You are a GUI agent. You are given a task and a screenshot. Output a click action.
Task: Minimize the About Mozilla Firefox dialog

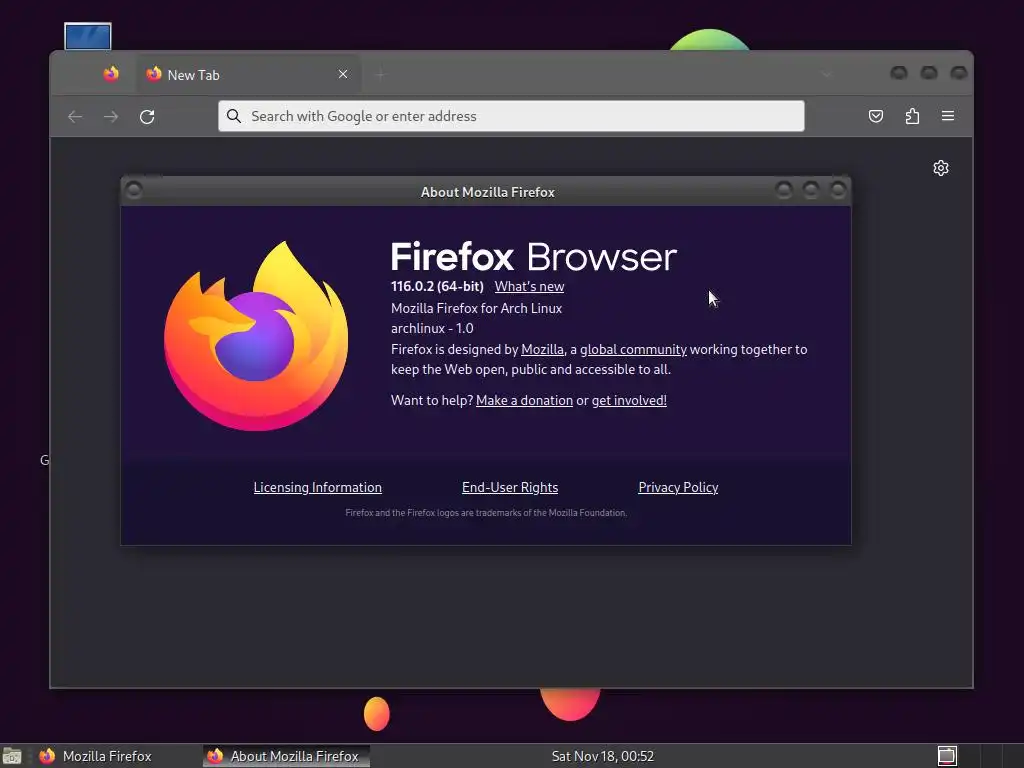pyautogui.click(x=784, y=190)
